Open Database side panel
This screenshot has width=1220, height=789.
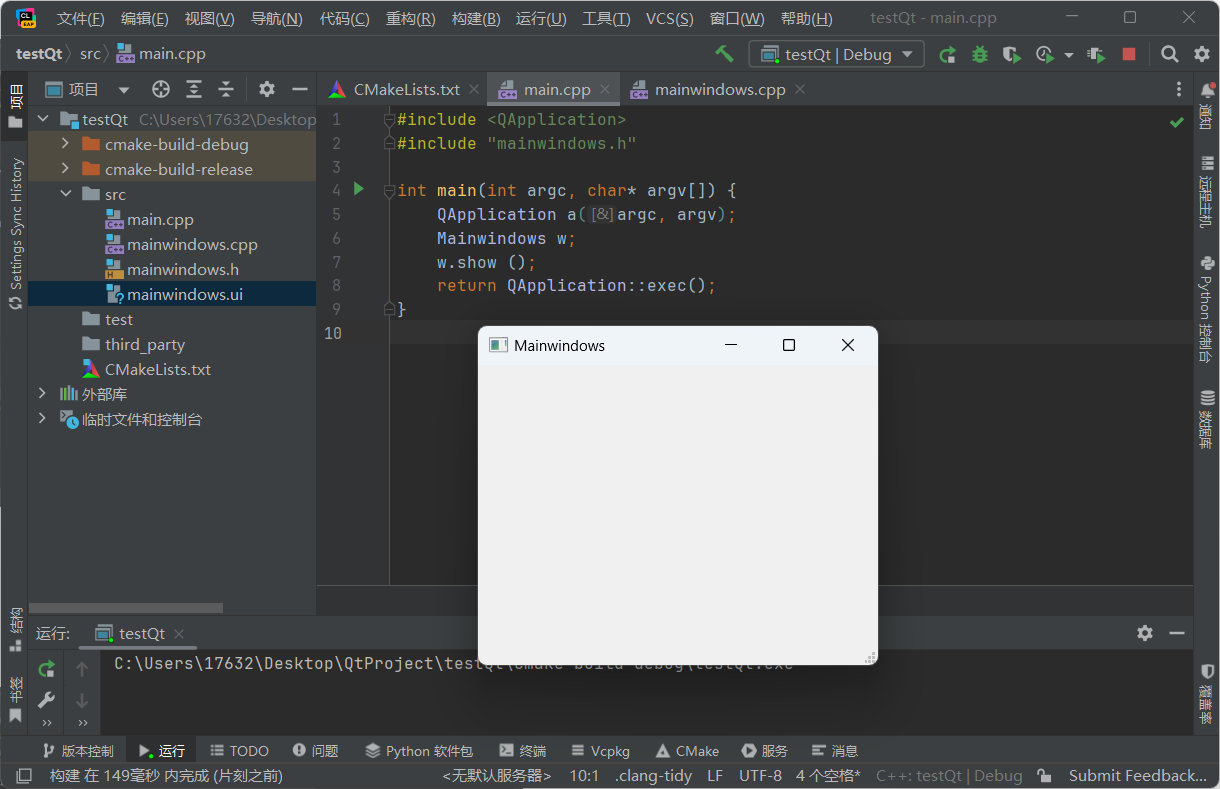tap(1207, 419)
